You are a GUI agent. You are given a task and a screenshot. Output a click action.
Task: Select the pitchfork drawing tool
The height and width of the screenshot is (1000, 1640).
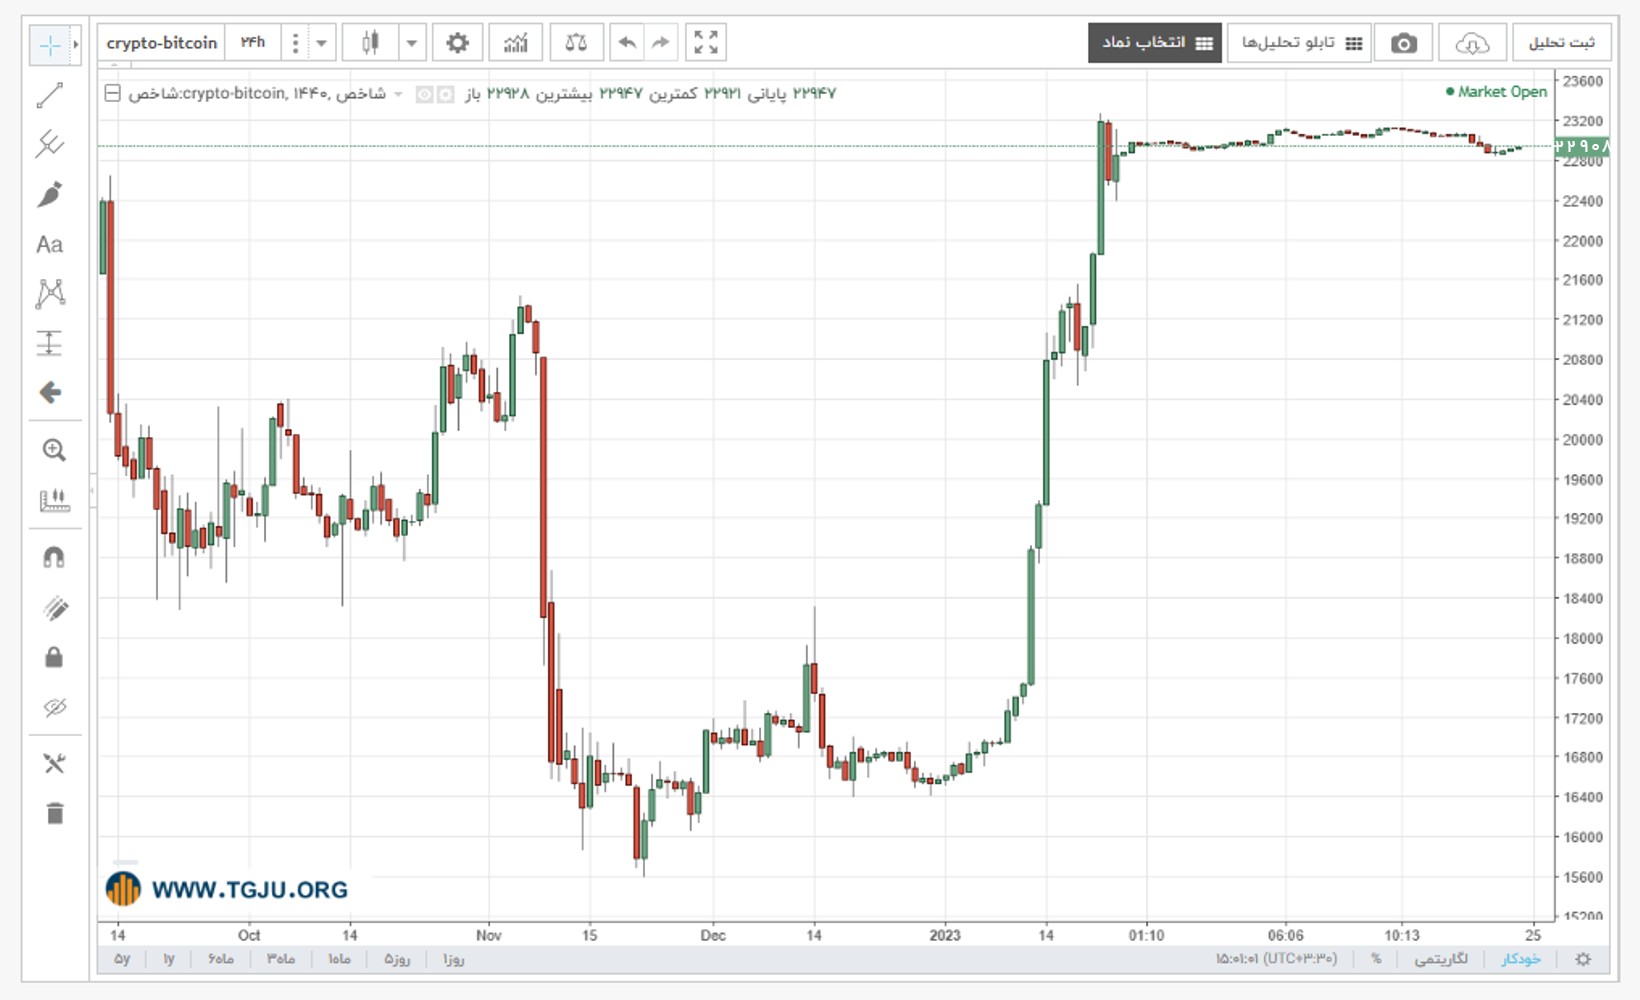pyautogui.click(x=49, y=144)
